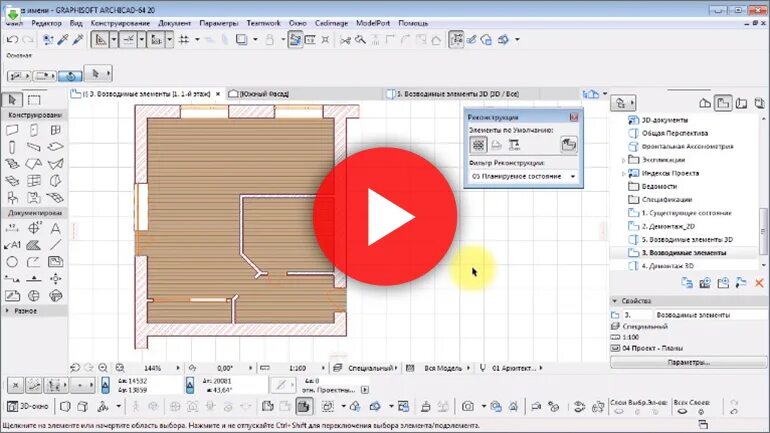Image resolution: width=770 pixels, height=433 pixels.
Task: Select the Morph tool
Action: 55,181
